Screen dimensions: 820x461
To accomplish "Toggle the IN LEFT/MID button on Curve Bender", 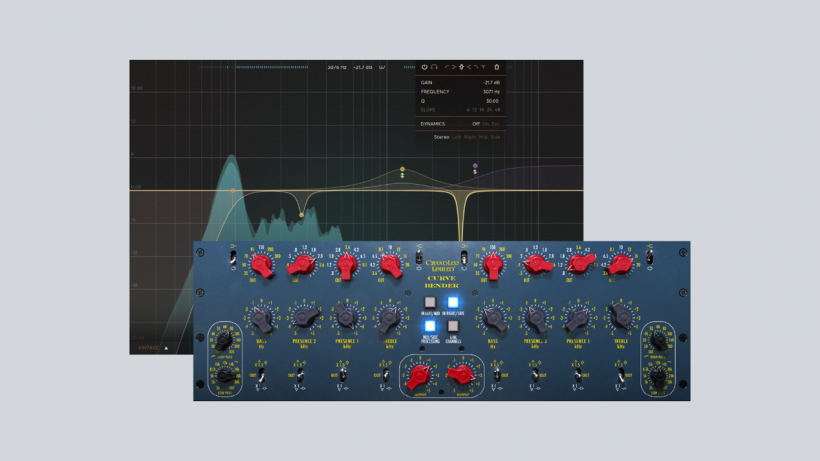I will [x=430, y=302].
